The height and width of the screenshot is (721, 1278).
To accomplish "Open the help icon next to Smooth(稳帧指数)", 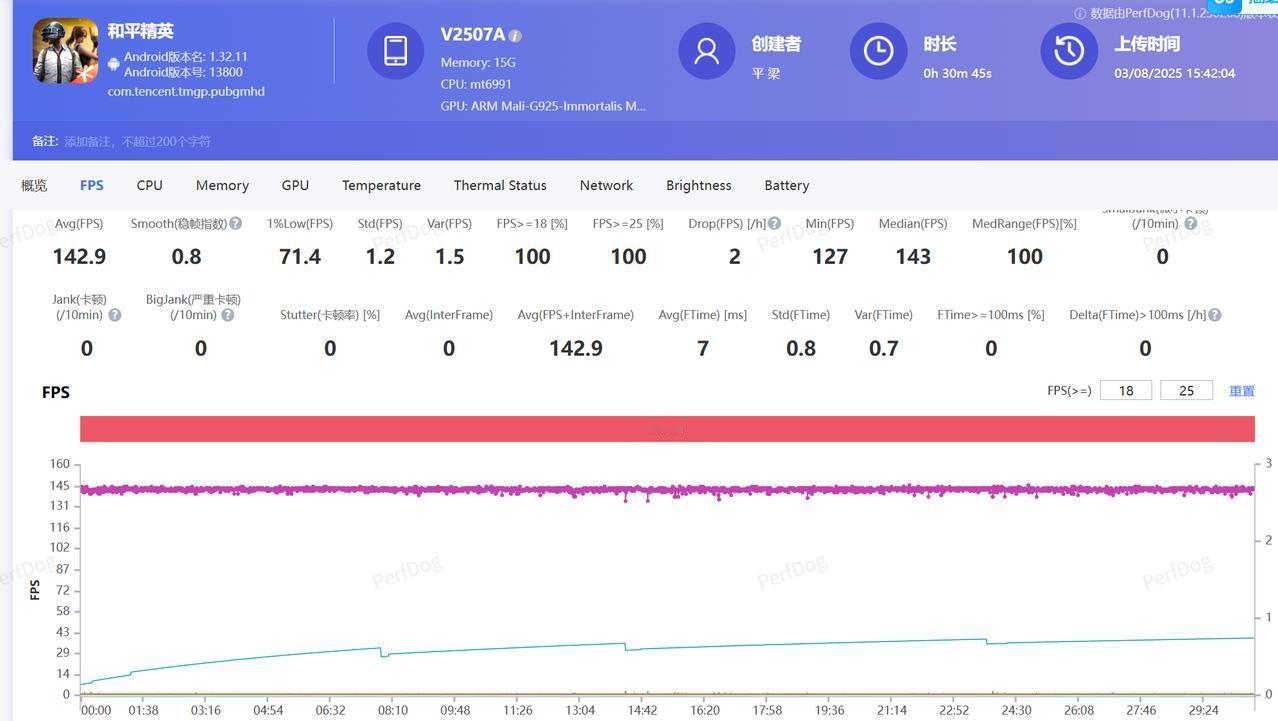I will point(236,223).
